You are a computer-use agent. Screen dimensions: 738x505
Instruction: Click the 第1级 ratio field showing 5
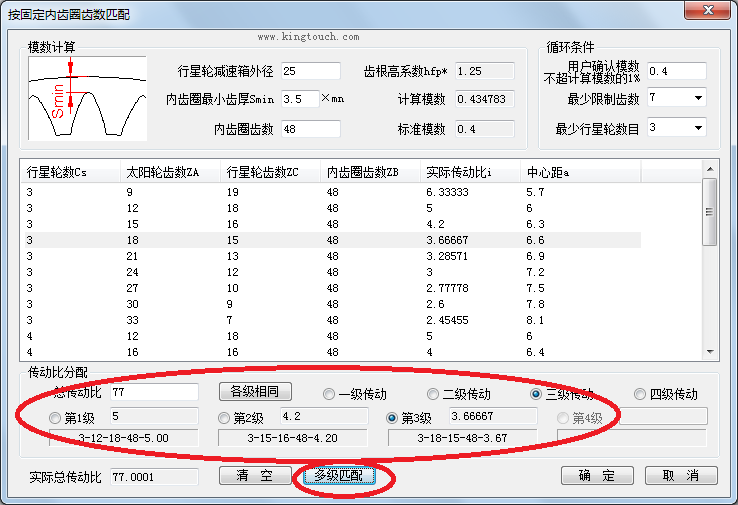tap(154, 416)
